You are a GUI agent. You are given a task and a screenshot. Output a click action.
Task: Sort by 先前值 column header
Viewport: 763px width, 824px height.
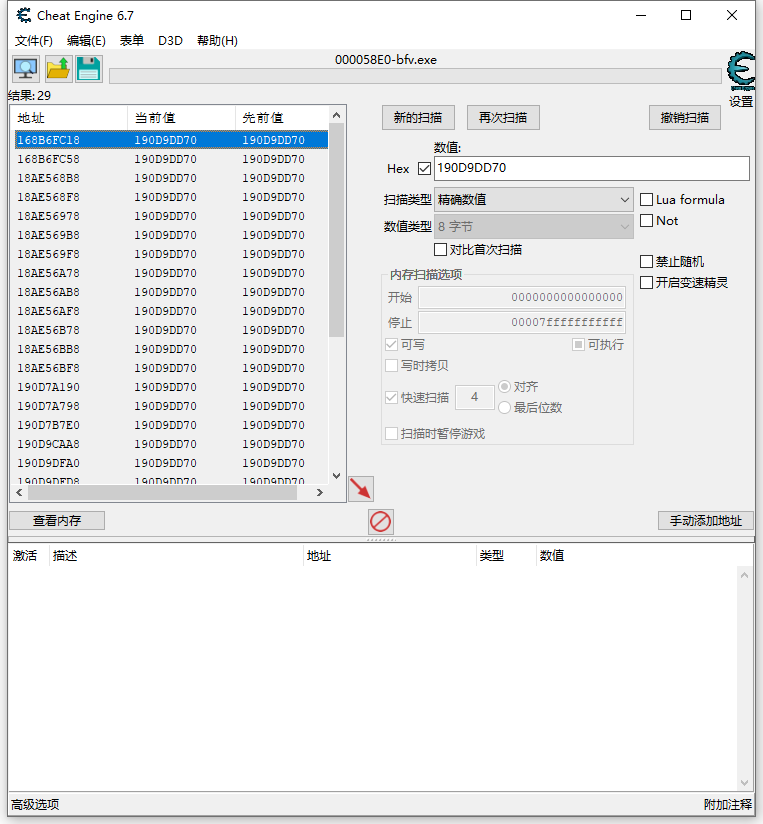284,118
